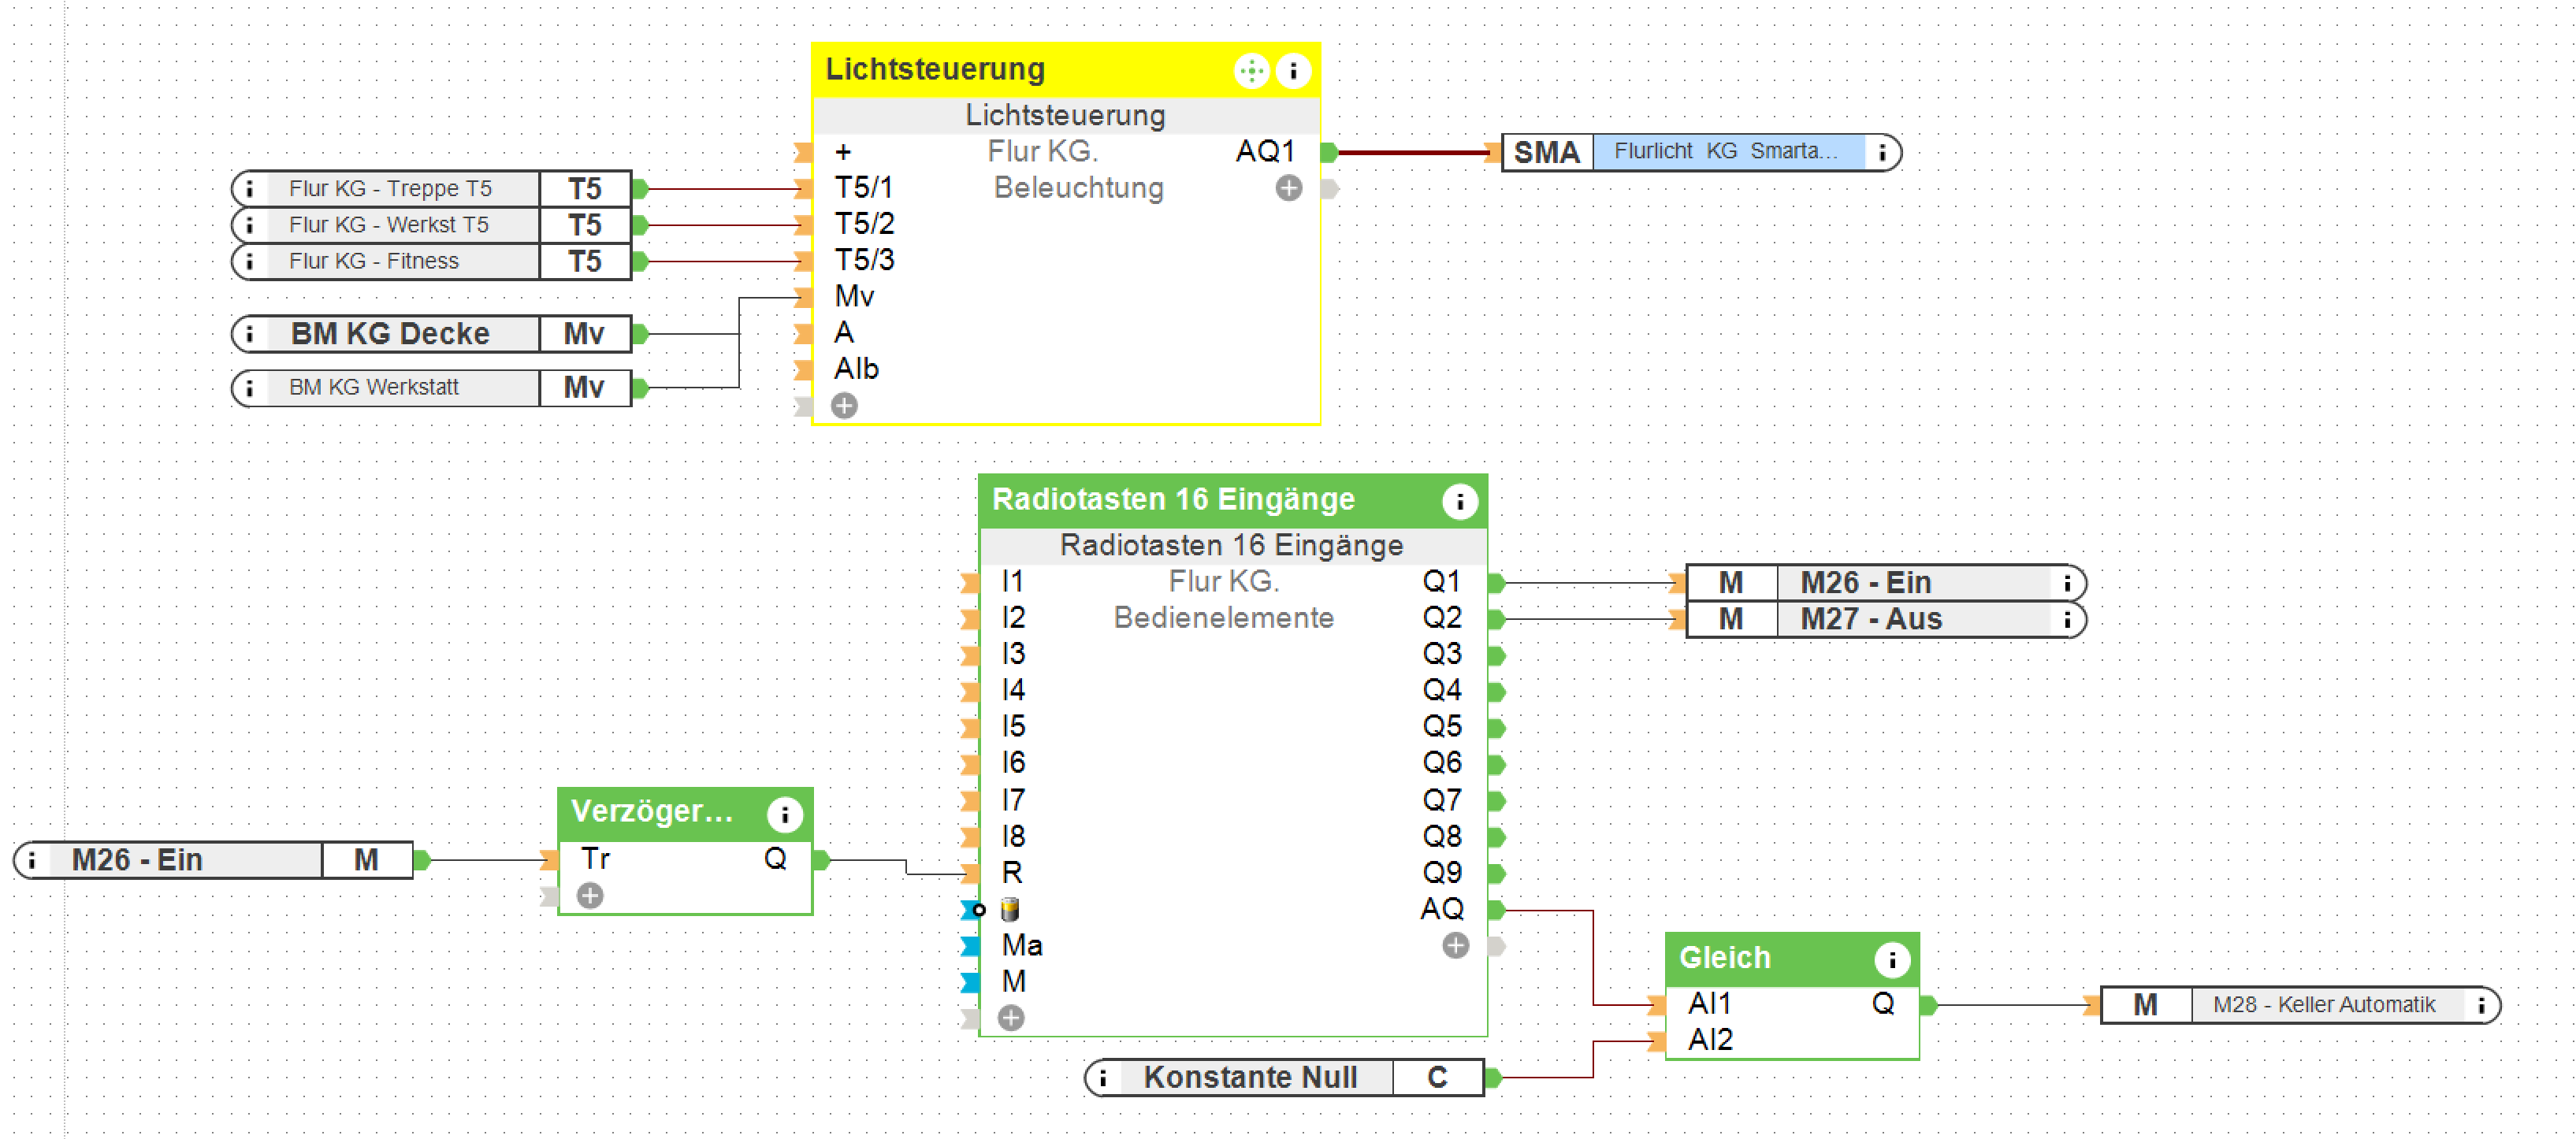The height and width of the screenshot is (1139, 2576).
Task: Open info of Radiotasten 16 Eingänge block
Action: tap(1459, 501)
